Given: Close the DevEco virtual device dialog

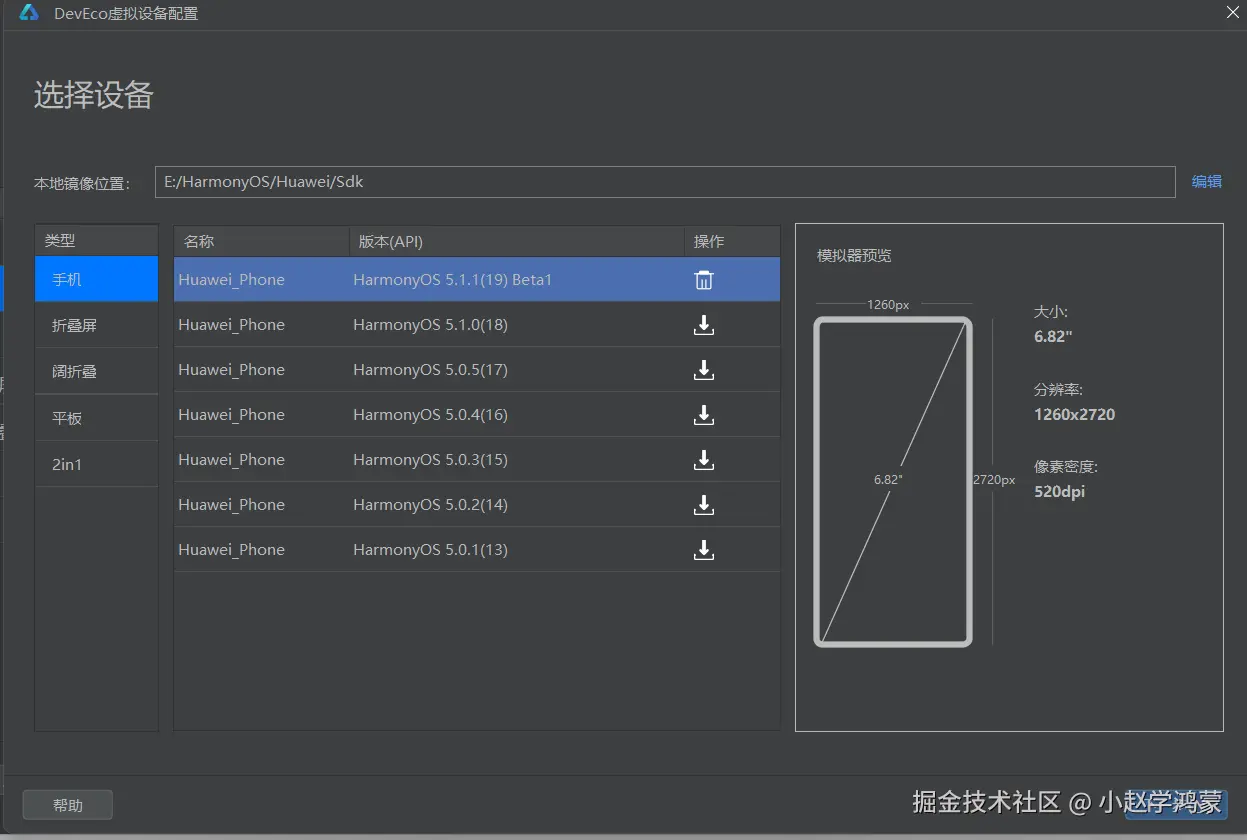Looking at the screenshot, I should coord(1233,13).
